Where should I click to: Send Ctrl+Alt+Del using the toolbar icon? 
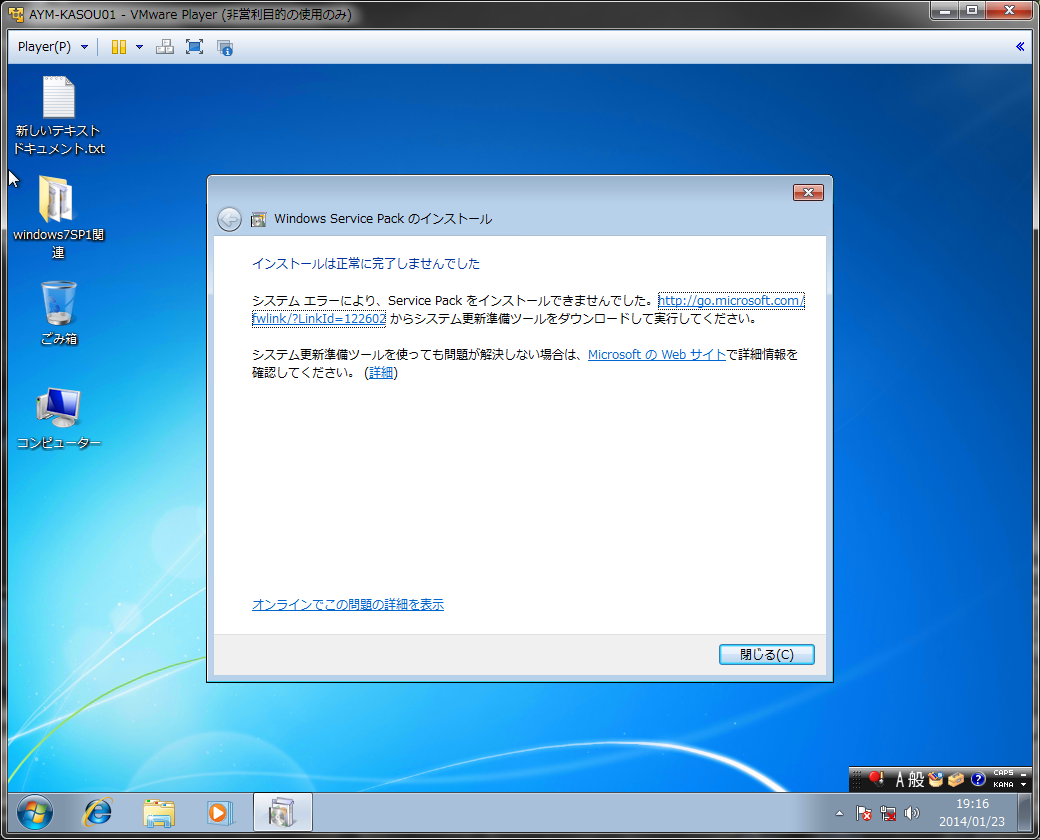point(164,47)
